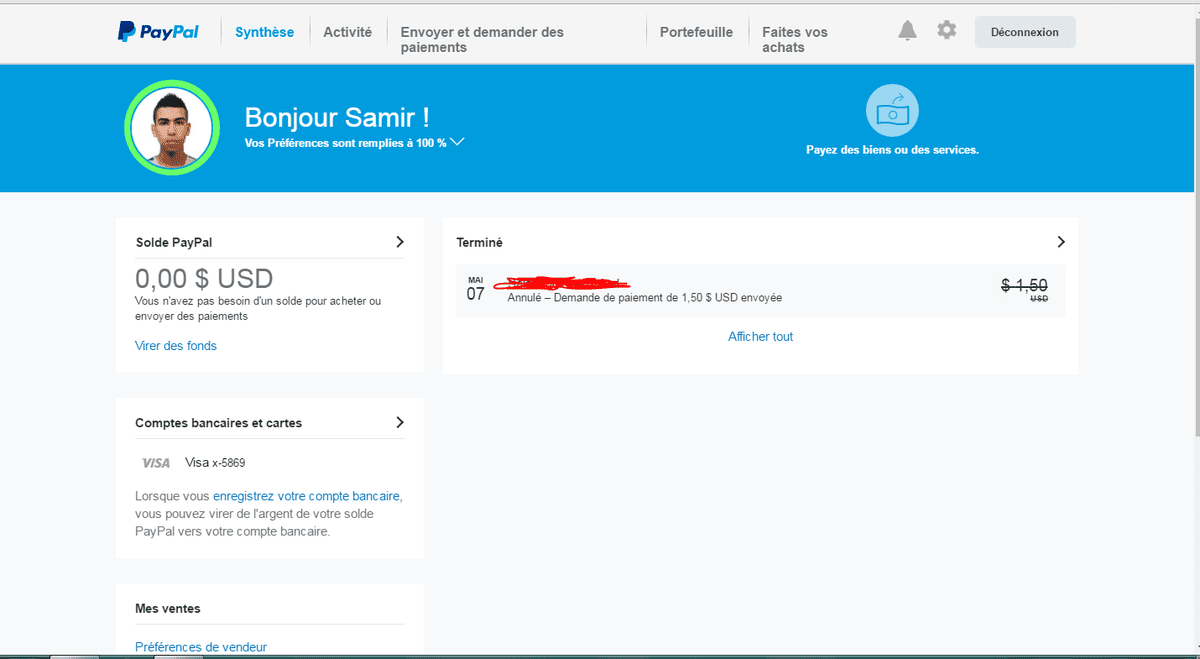Open the cancelled May 07 transaction
Image resolution: width=1200 pixels, height=659 pixels.
(x=761, y=291)
